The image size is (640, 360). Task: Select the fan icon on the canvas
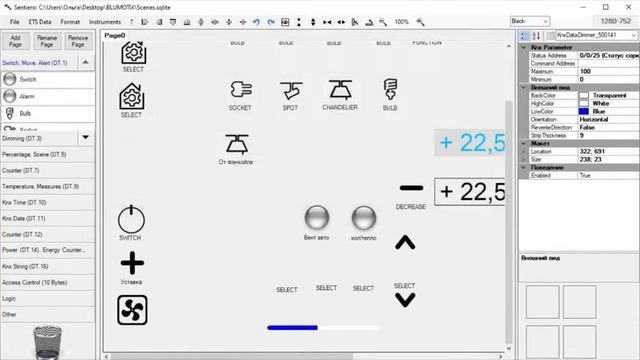pos(132,310)
